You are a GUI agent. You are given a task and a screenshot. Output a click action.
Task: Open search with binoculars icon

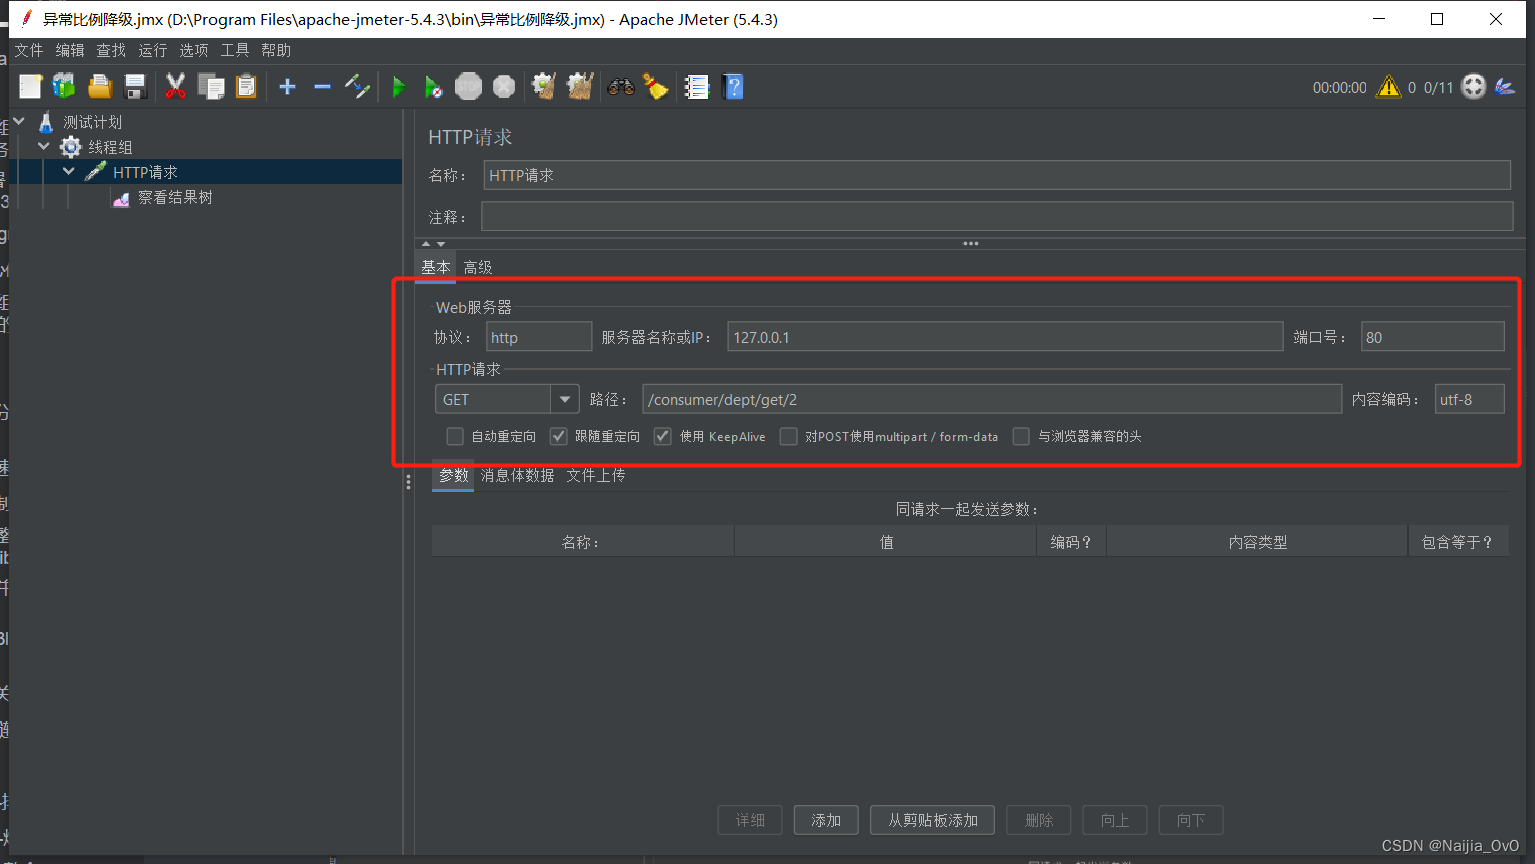tap(621, 87)
